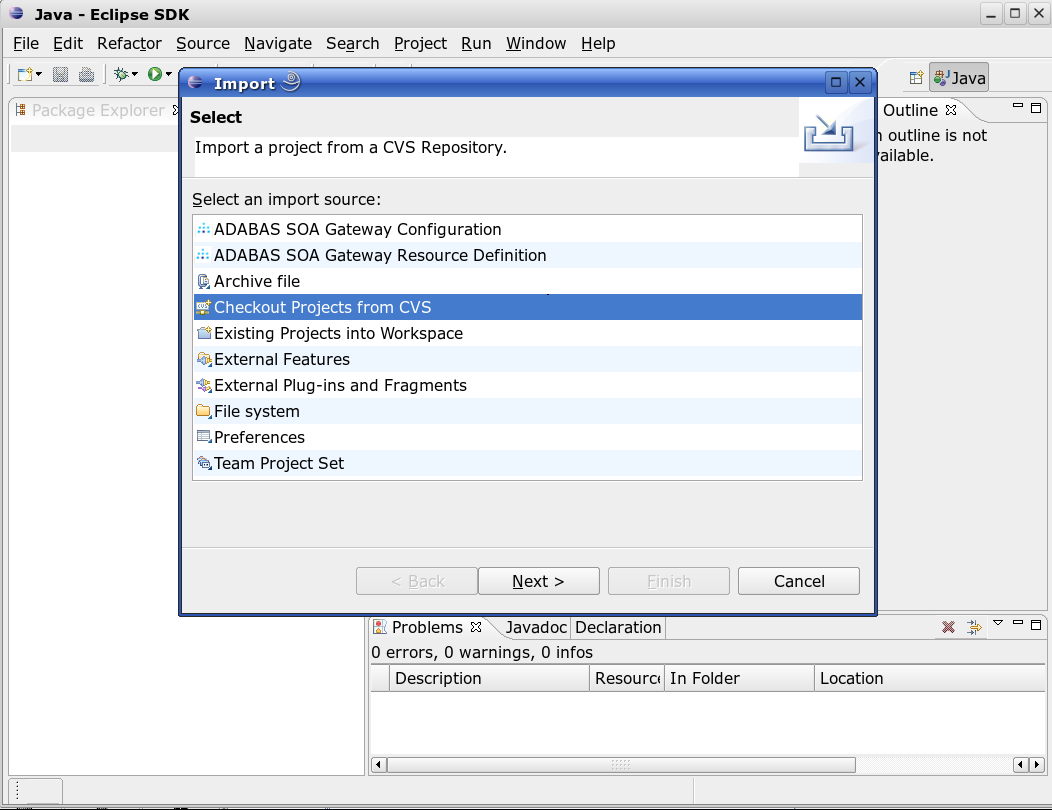The image size is (1052, 810).
Task: Sort Problems by the Location column header
Action: 930,678
